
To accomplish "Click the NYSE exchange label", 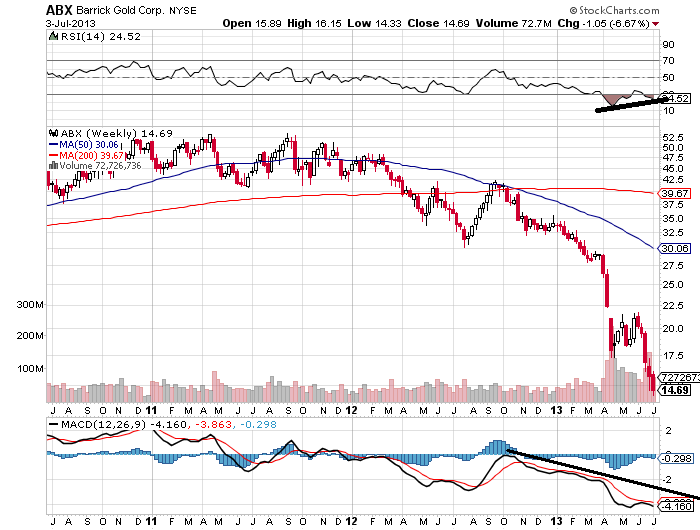I will [x=183, y=10].
